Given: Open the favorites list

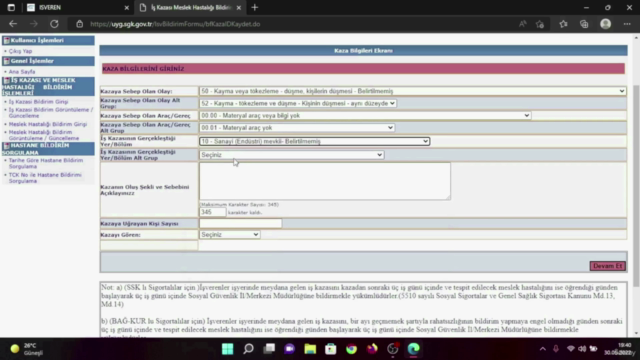Looking at the screenshot, I should coord(564,24).
